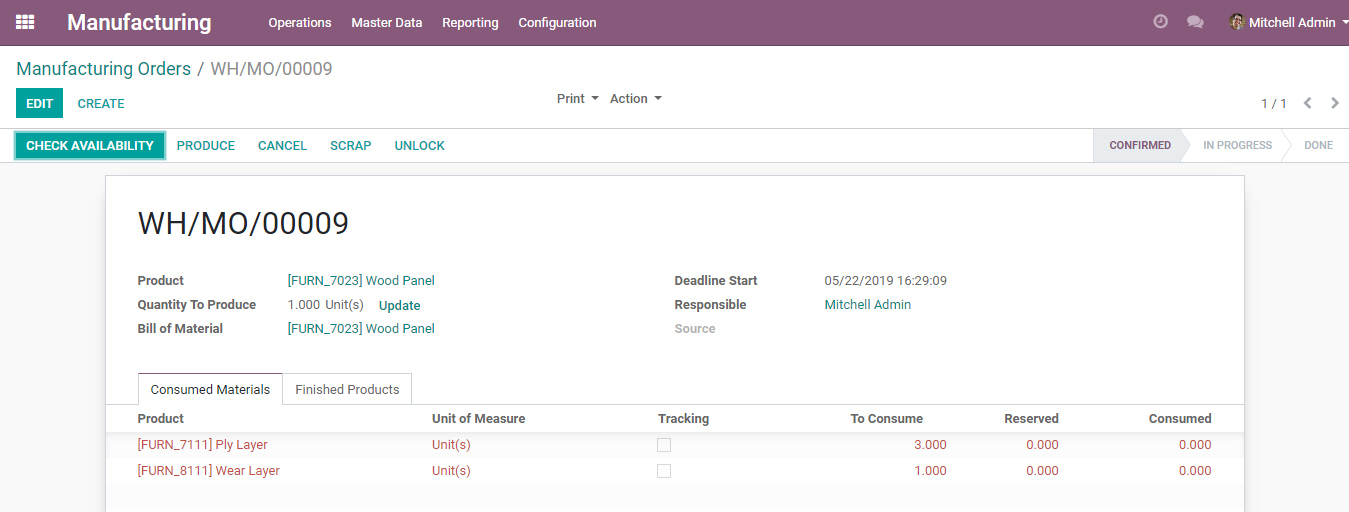Toggle Wear Layer tracking checkbox
This screenshot has width=1349, height=512.
click(664, 471)
